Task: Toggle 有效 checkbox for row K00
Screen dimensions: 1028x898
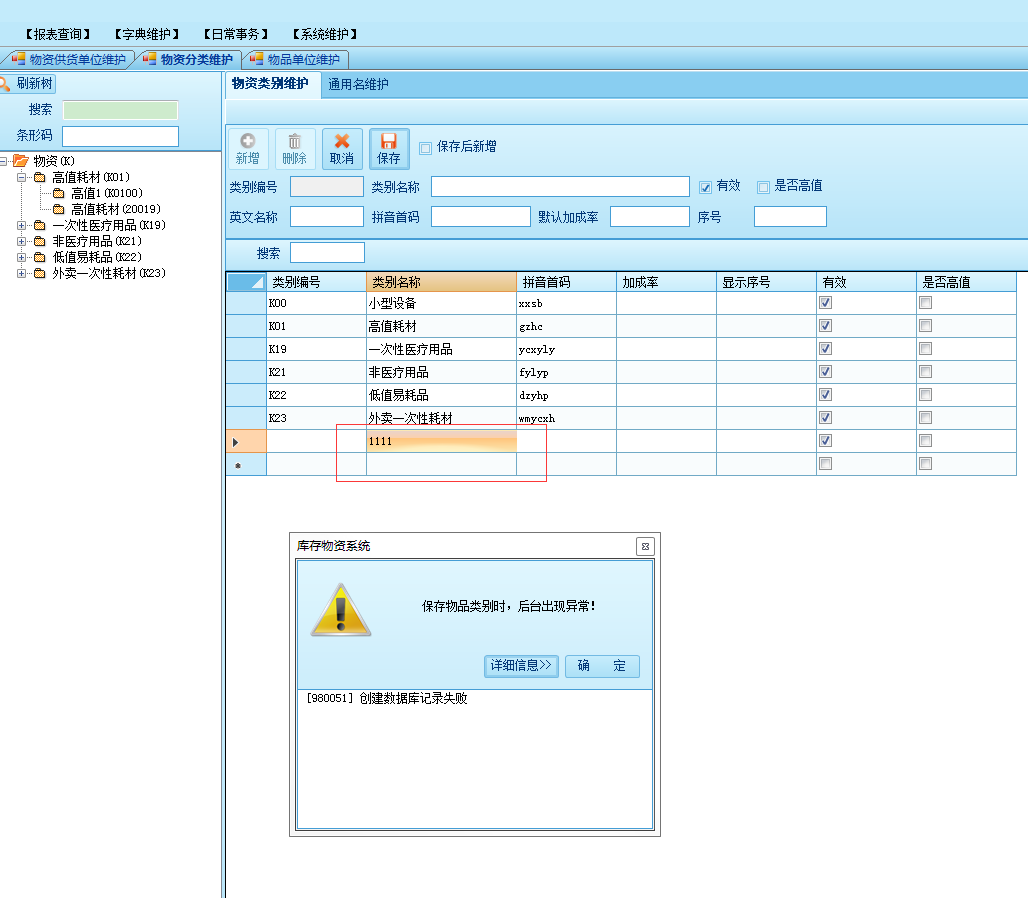Action: (x=825, y=303)
